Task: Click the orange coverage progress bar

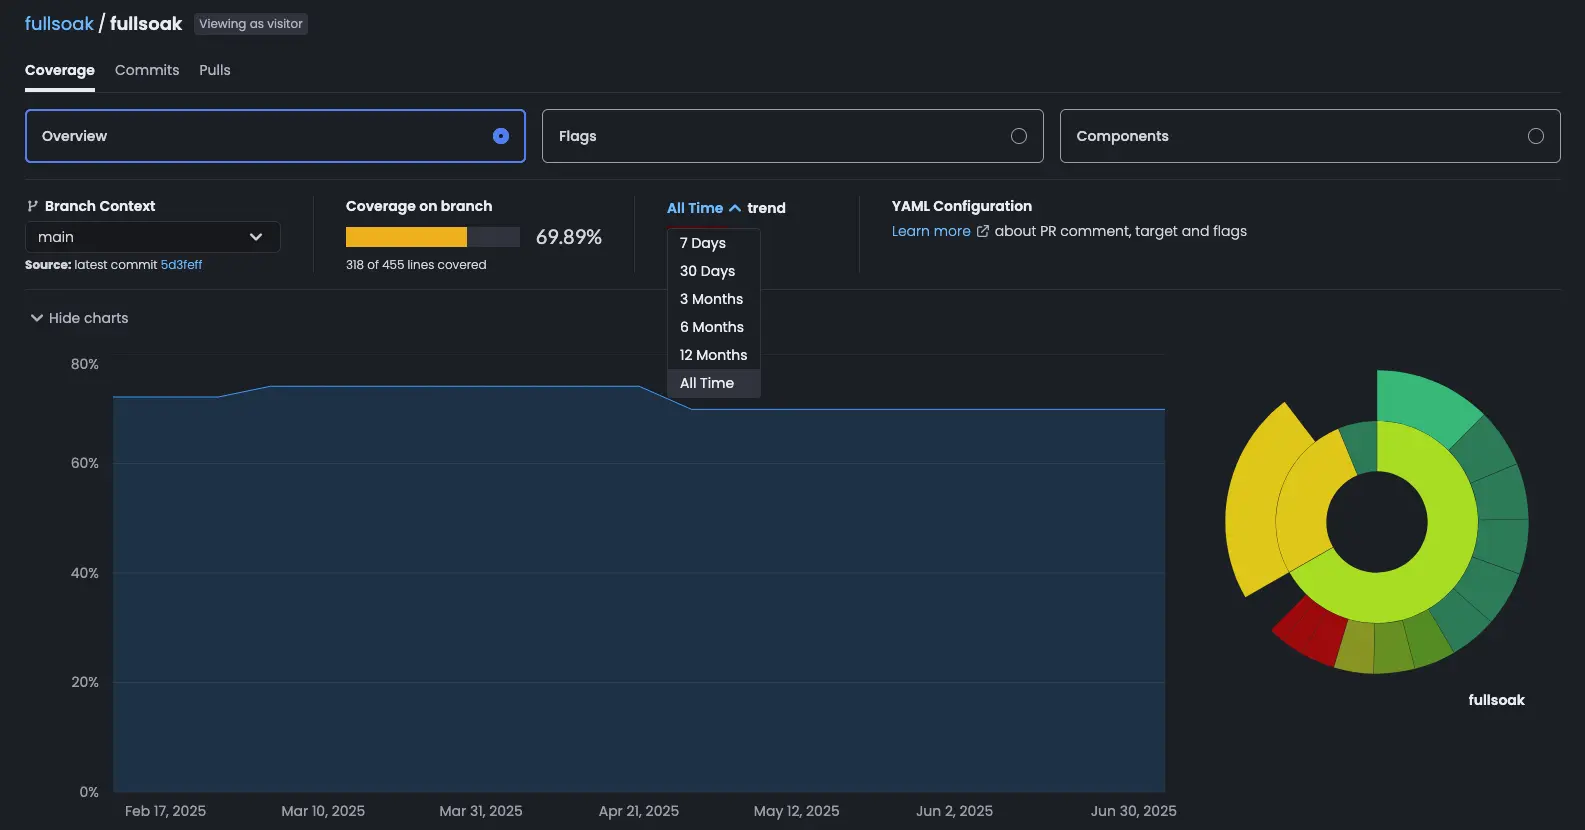Action: coord(407,237)
